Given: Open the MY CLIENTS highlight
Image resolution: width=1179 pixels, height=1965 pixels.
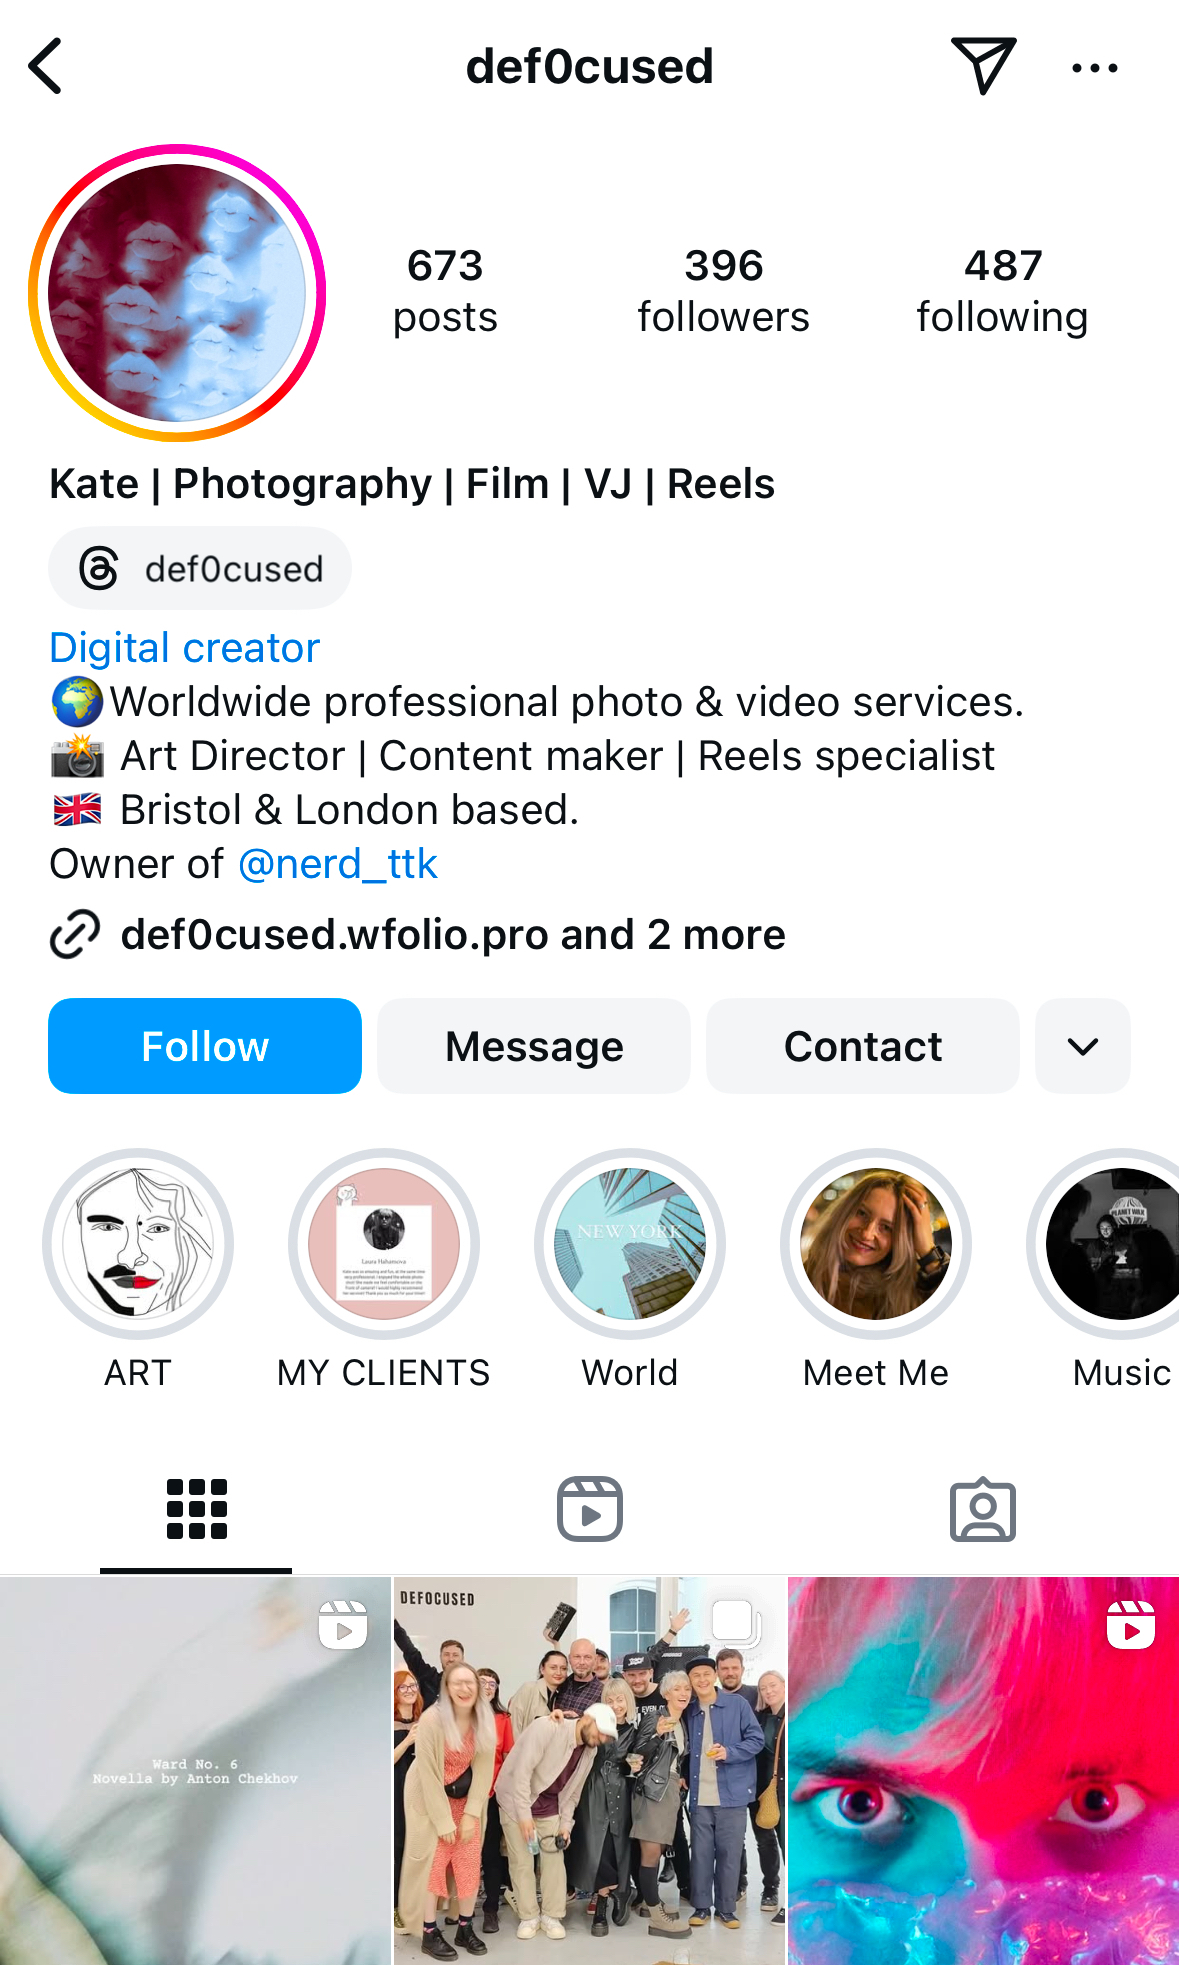Looking at the screenshot, I should pyautogui.click(x=384, y=1245).
